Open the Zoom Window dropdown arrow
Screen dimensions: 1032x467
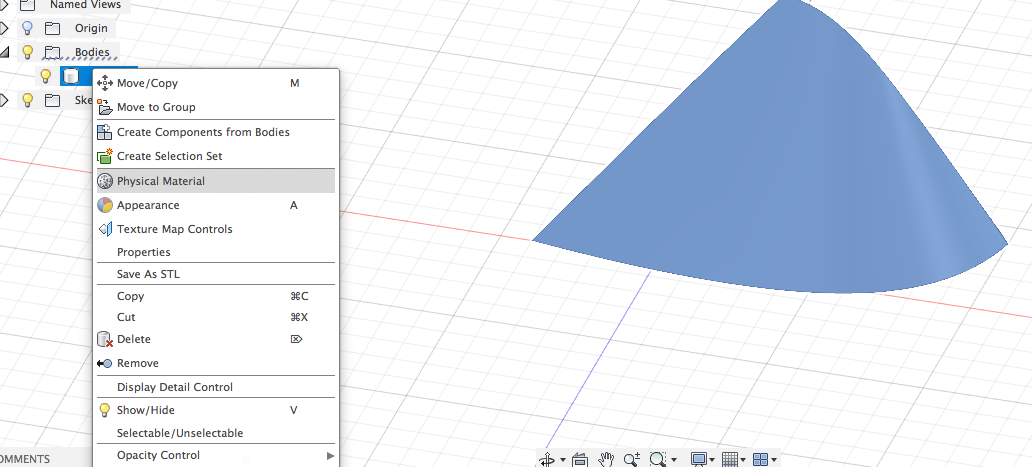pos(674,460)
